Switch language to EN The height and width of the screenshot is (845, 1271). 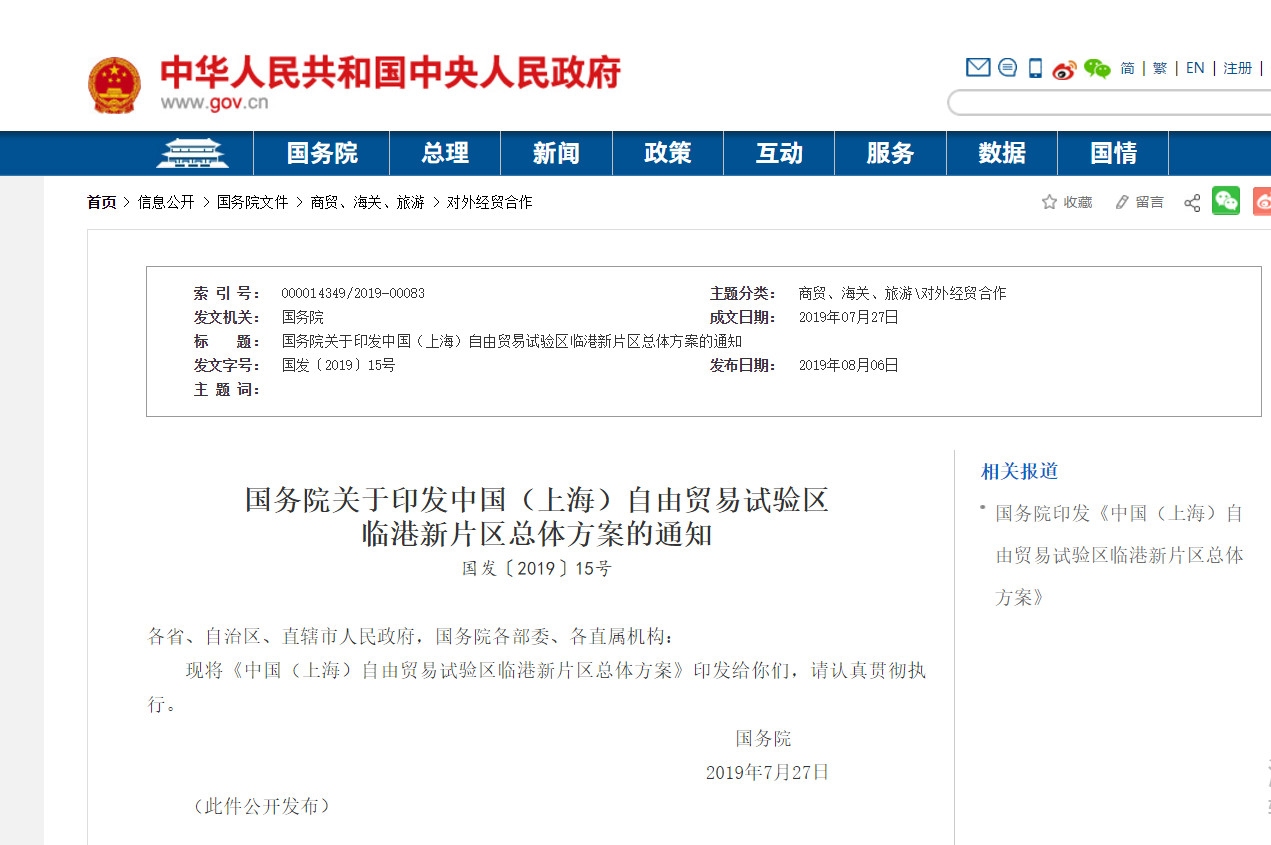point(1195,68)
